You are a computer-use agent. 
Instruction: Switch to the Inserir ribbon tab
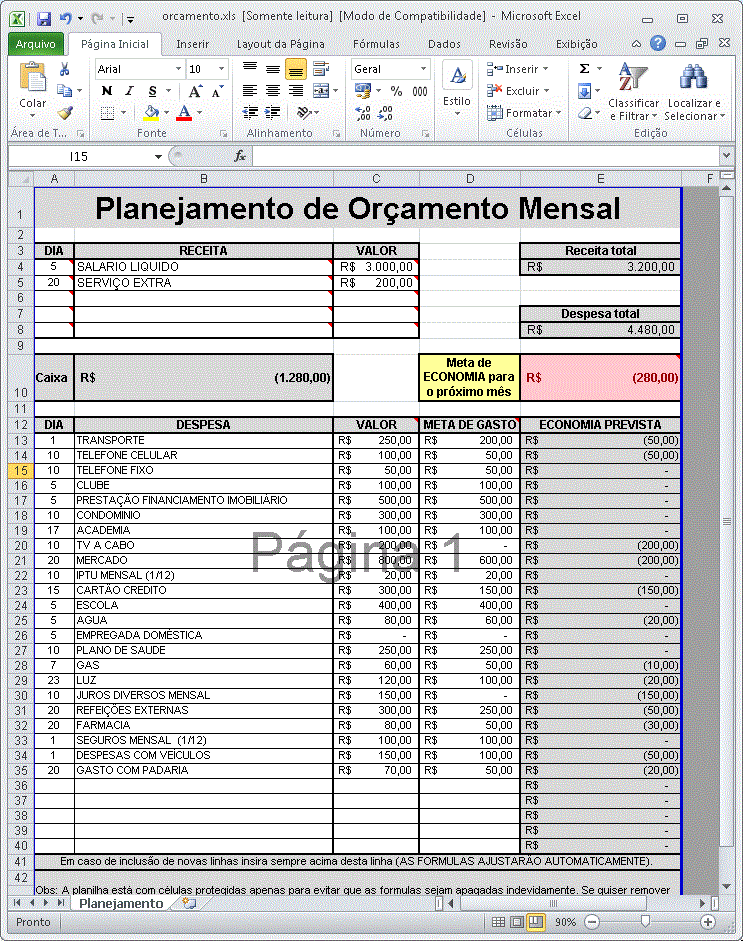click(193, 44)
